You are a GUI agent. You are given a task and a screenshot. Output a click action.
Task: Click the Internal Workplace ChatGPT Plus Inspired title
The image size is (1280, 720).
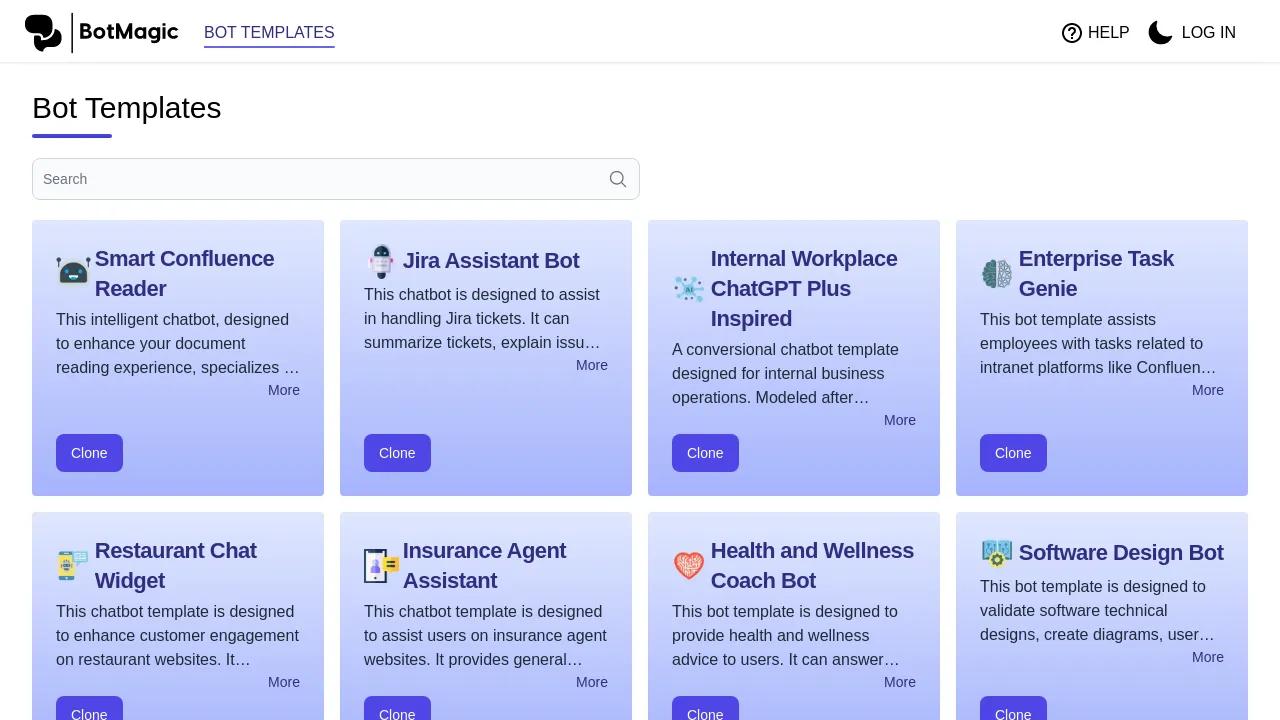(804, 288)
